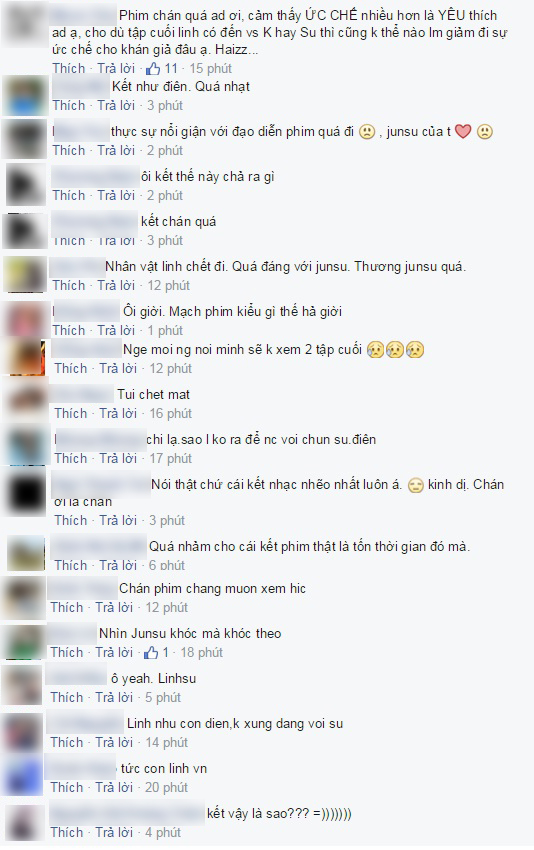Like the comment 'kết vậy là sao???'
Viewport: 534px width, 850px height.
(67, 832)
